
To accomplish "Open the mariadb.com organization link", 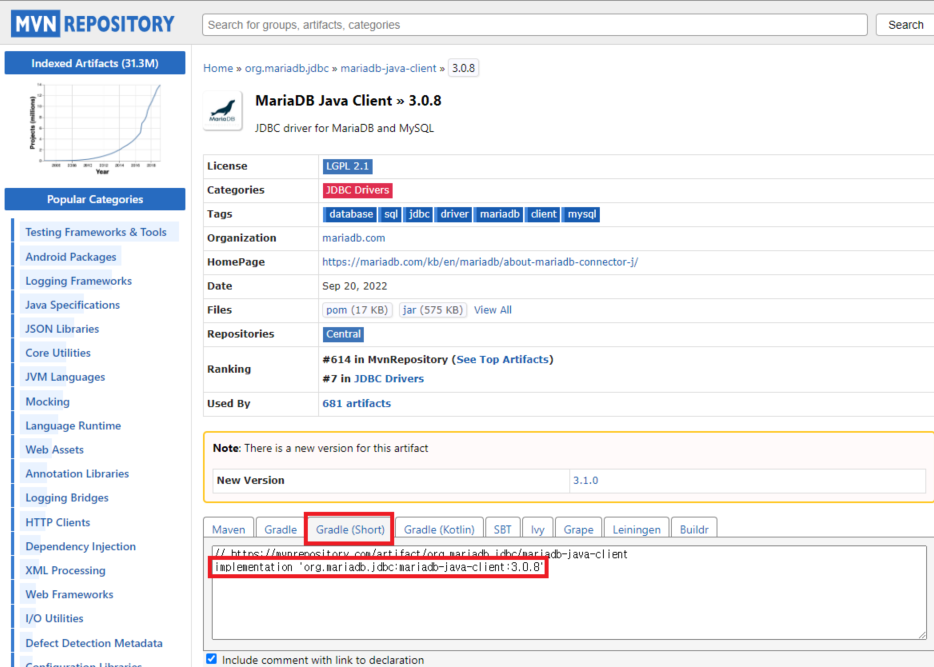I will pyautogui.click(x=354, y=238).
